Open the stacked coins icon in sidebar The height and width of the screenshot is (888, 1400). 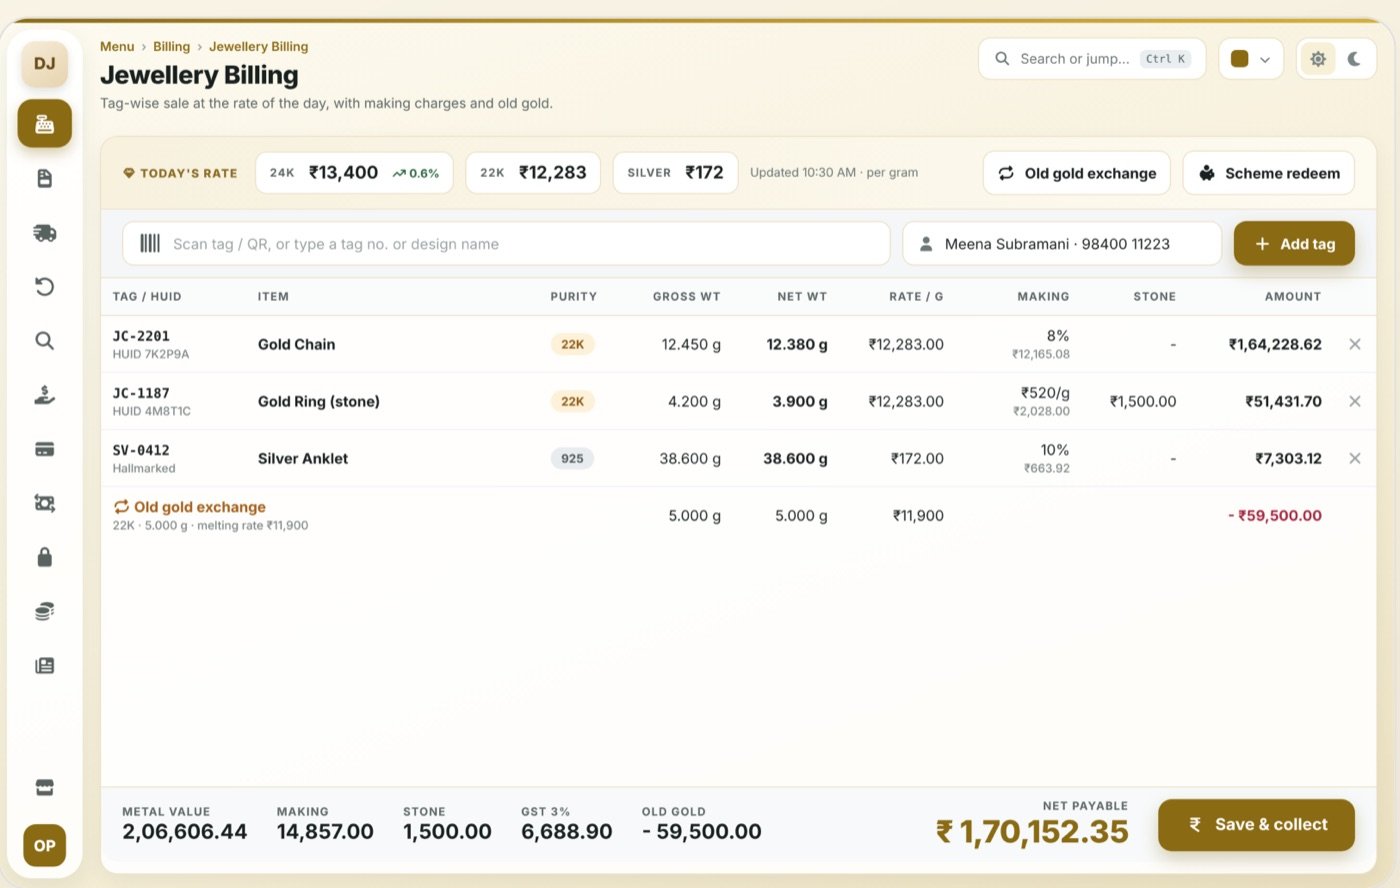tap(44, 611)
